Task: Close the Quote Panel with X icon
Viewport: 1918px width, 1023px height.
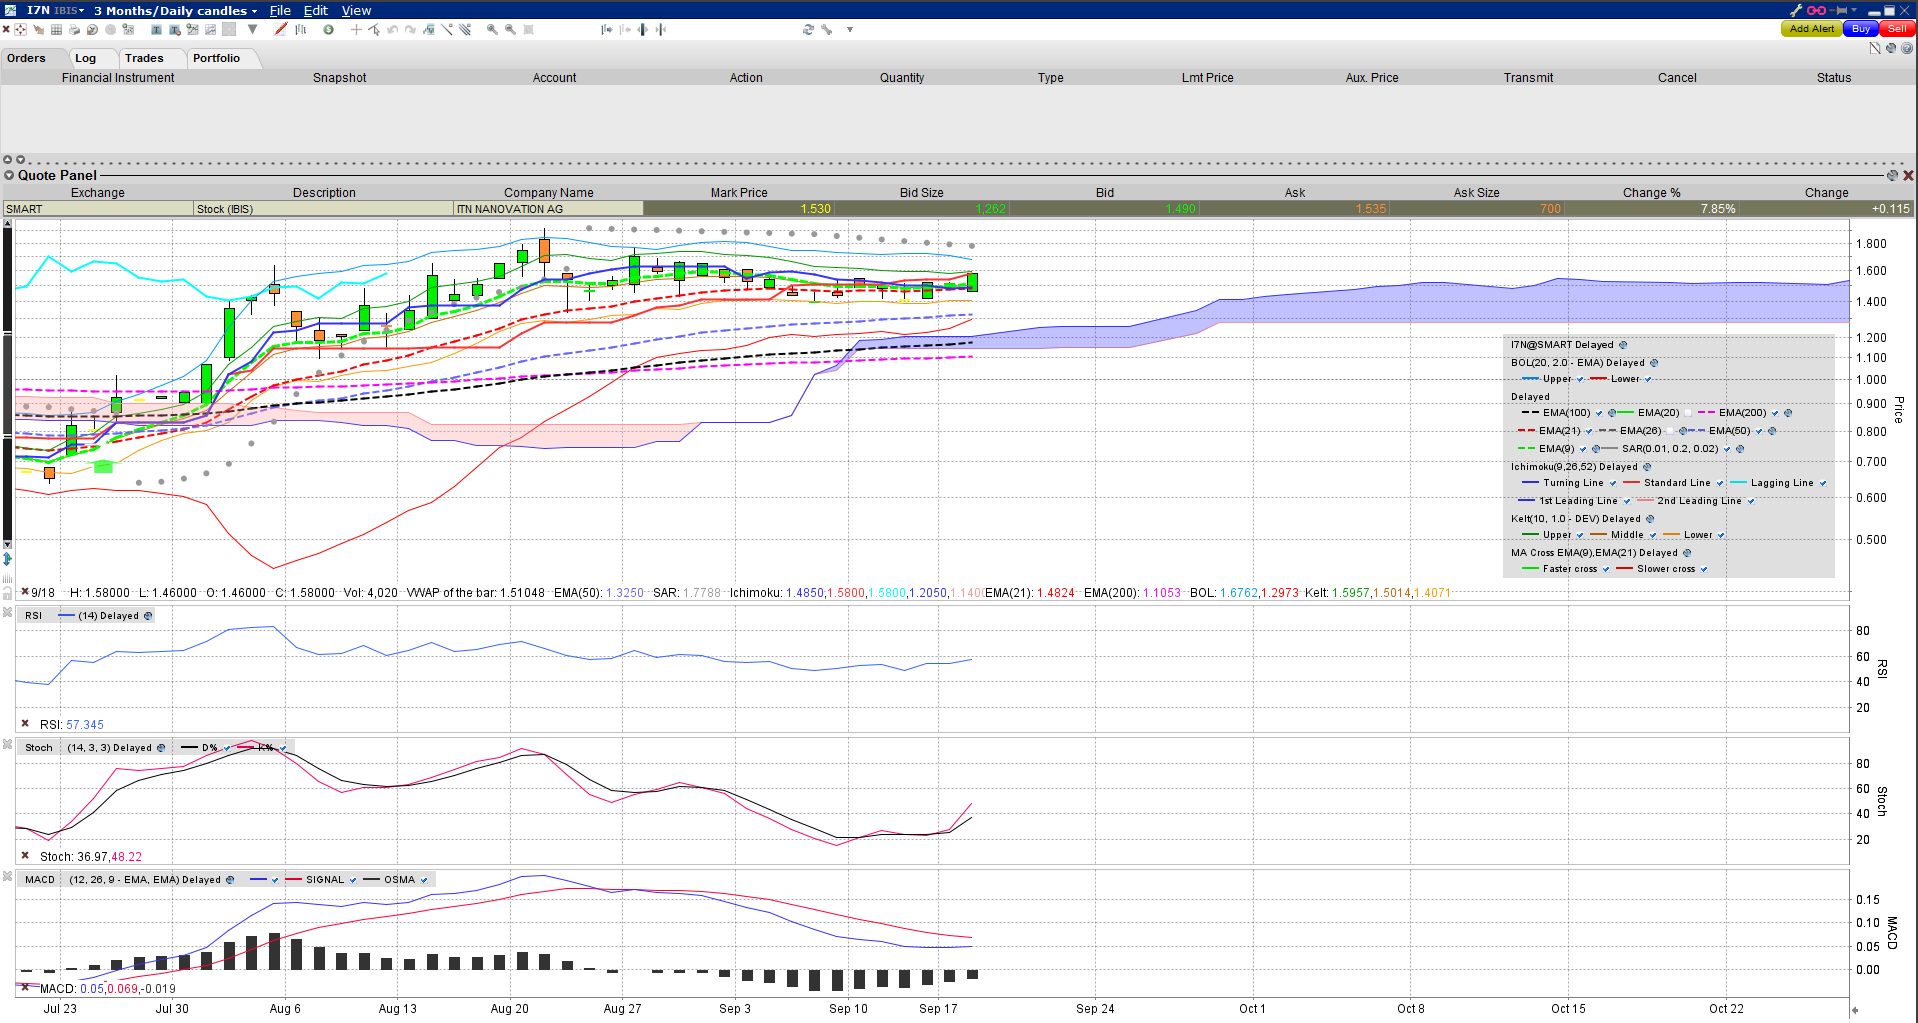Action: tap(1908, 175)
